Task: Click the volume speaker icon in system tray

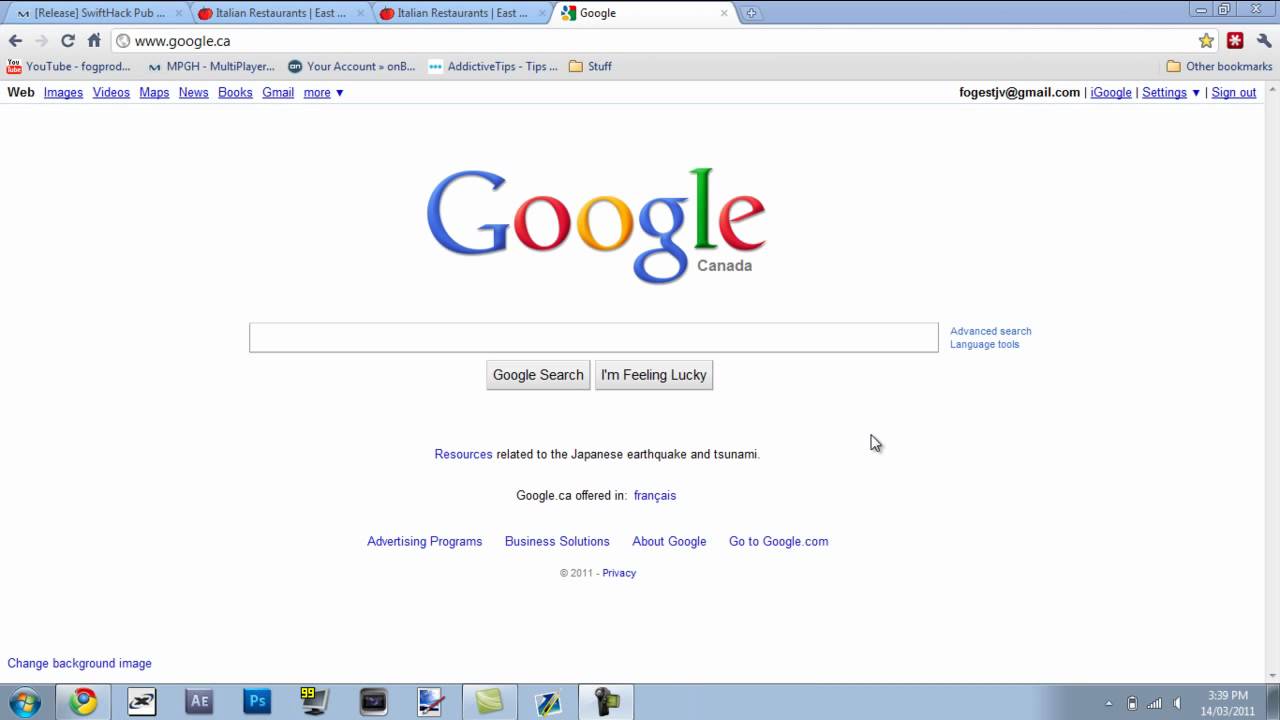Action: click(1177, 703)
